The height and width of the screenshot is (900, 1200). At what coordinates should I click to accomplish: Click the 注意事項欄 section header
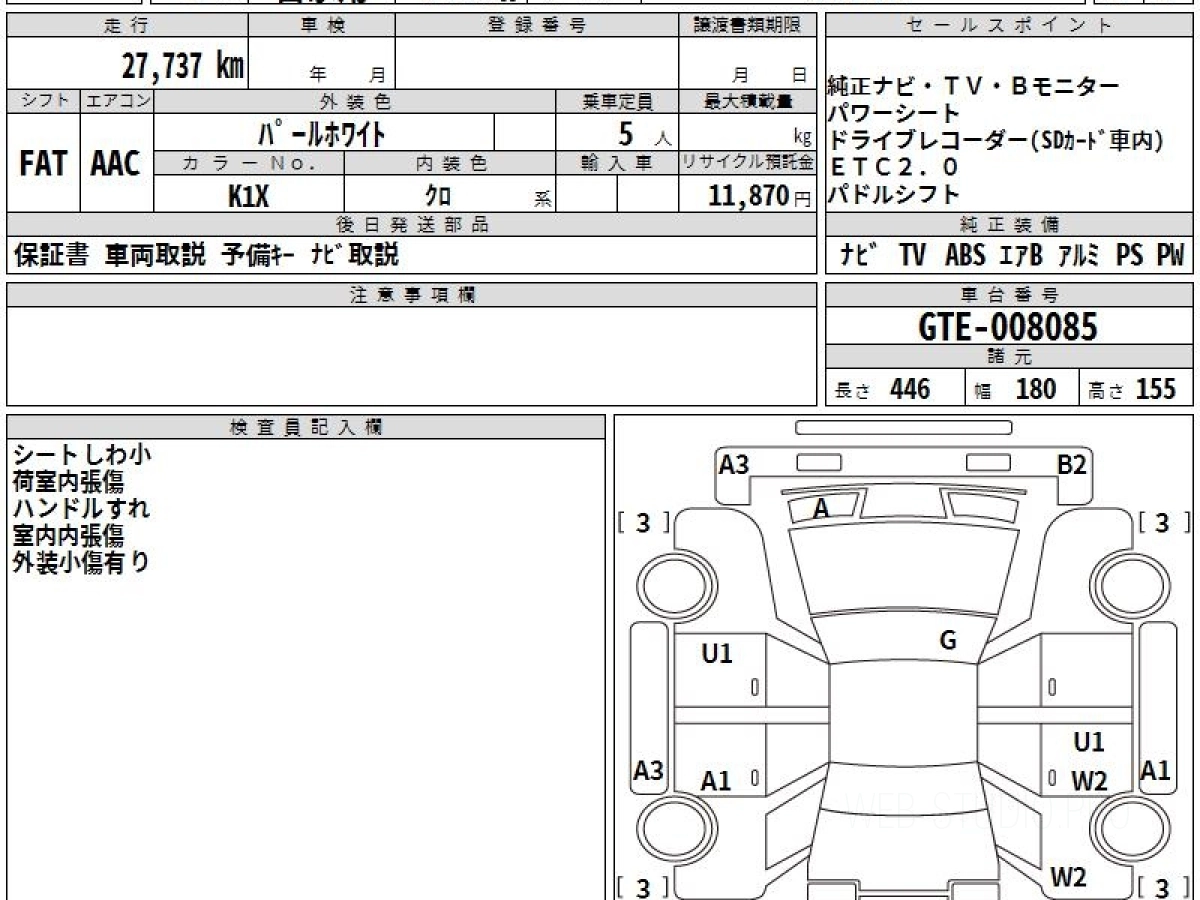tap(411, 294)
